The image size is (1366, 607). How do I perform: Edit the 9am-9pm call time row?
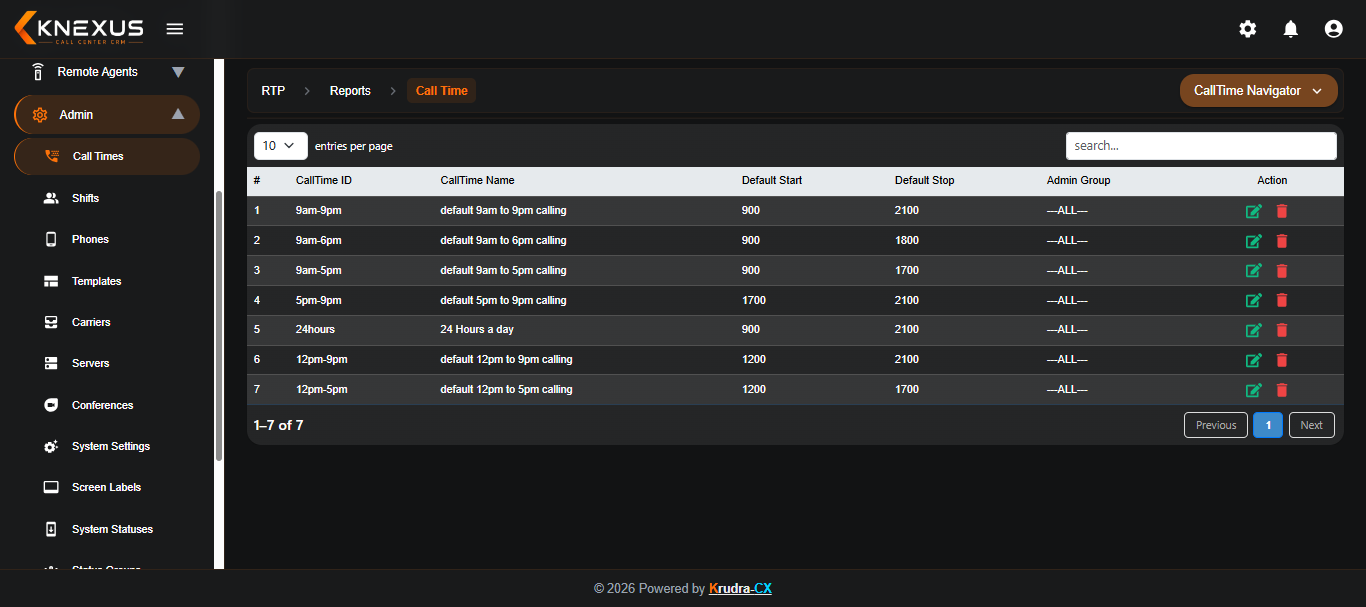[x=1253, y=211]
